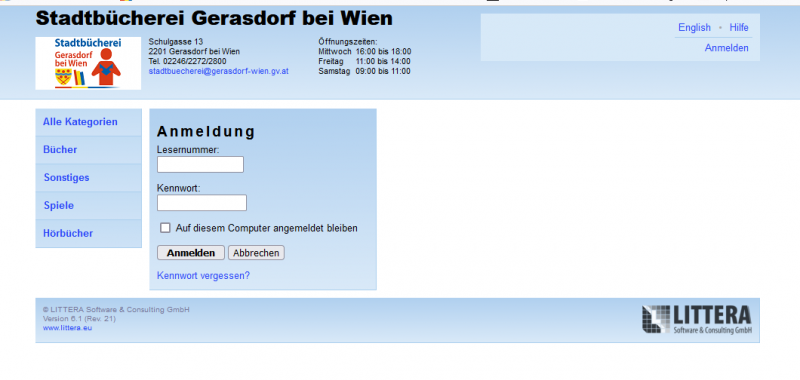Visit www.littera.eu footer link

pyautogui.click(x=67, y=328)
